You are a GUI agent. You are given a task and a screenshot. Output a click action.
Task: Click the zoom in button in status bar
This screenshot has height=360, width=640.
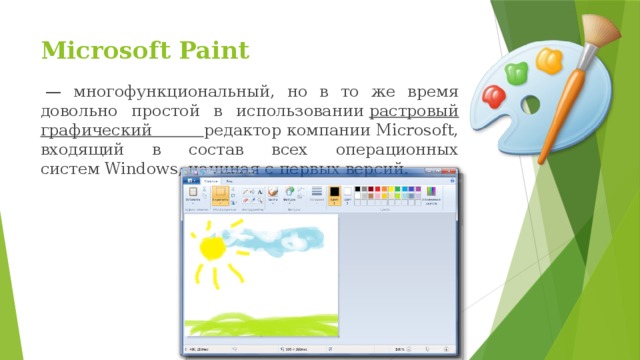click(x=446, y=349)
